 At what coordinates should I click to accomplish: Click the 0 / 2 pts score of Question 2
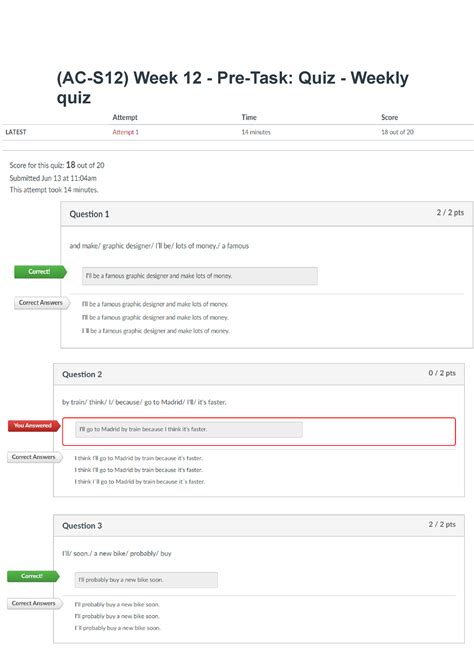442,373
